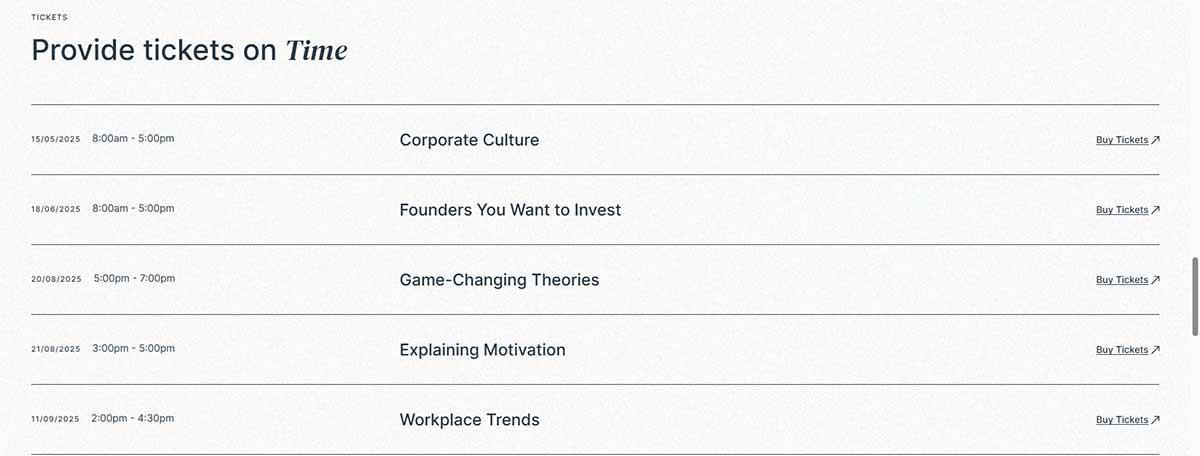Click arrow icon beside Corporate Culture Buy Tickets

(1155, 140)
